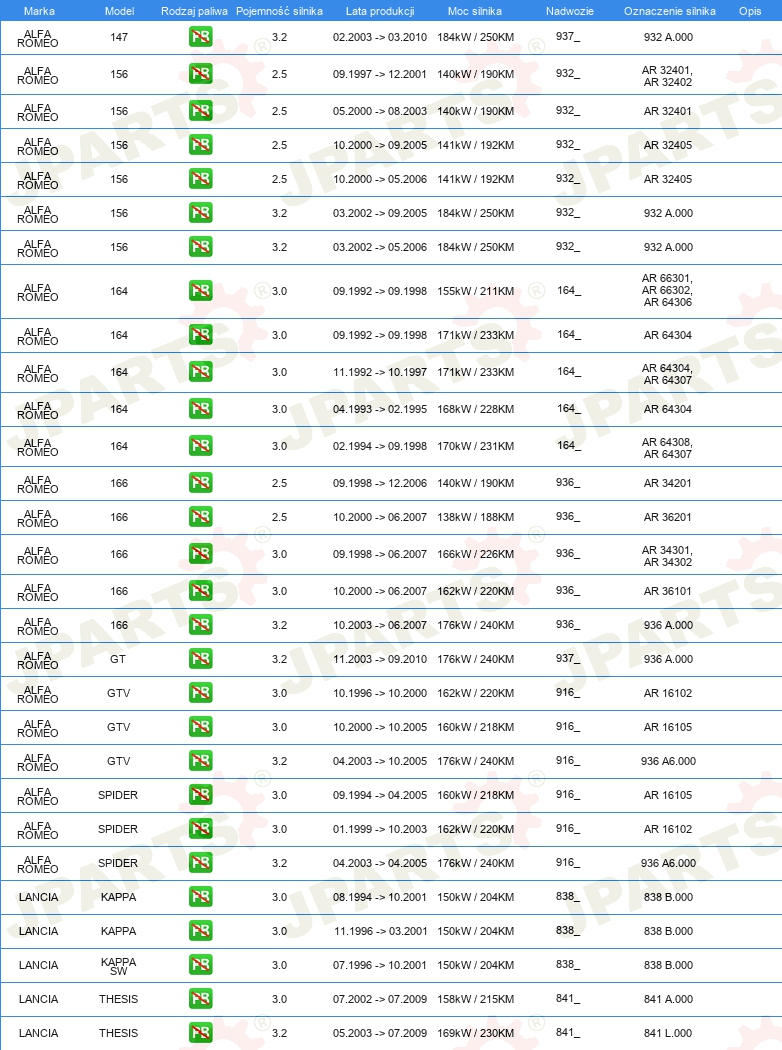
Task: Select the model cell '147'
Action: [x=119, y=37]
